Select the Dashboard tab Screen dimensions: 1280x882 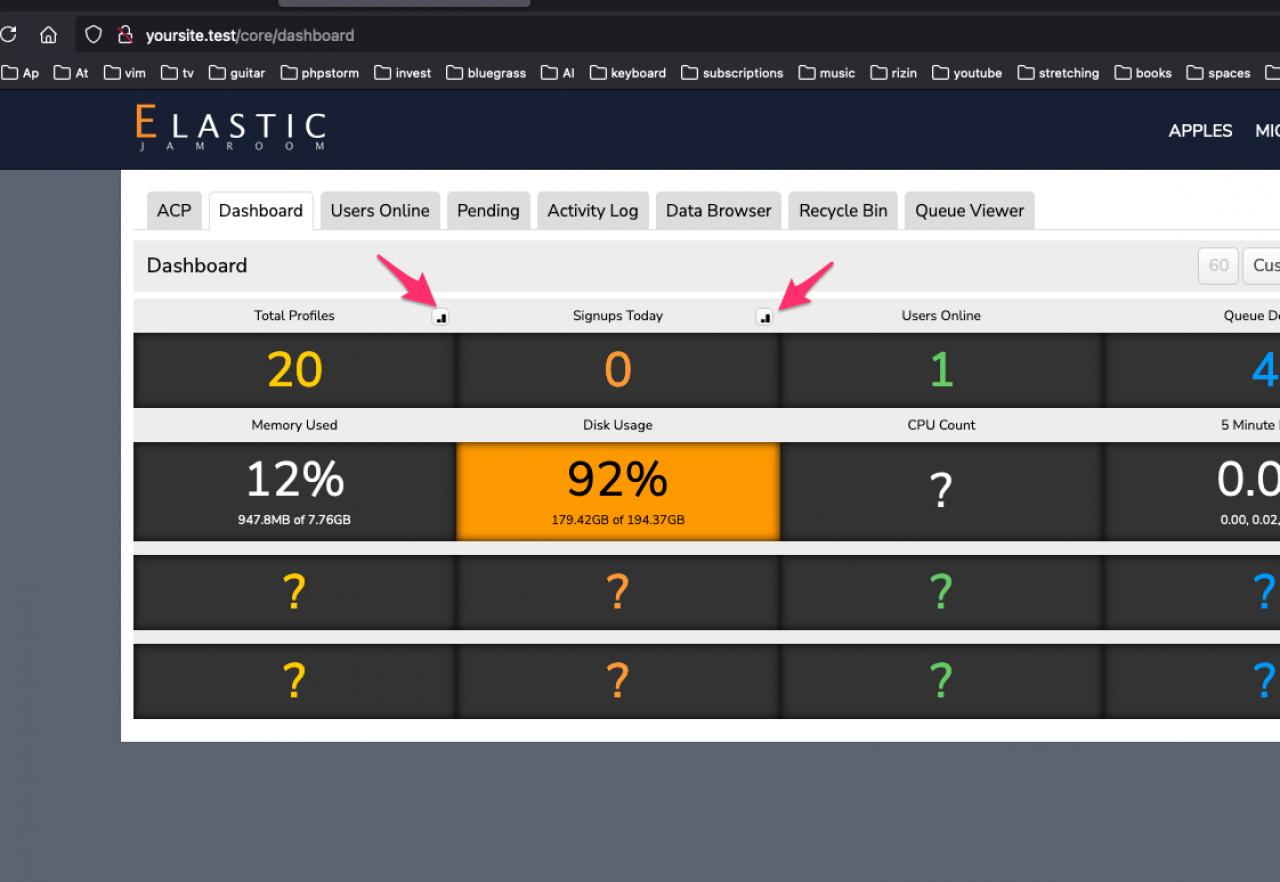click(261, 211)
